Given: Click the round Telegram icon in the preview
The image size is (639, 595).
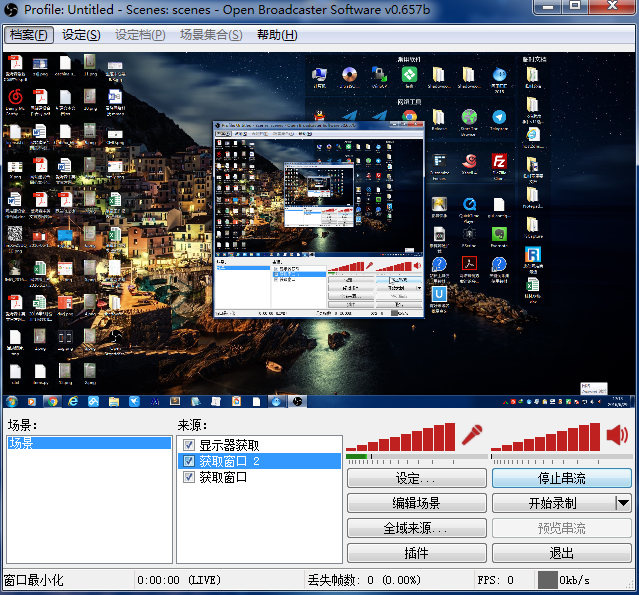Looking at the screenshot, I should pos(499,117).
